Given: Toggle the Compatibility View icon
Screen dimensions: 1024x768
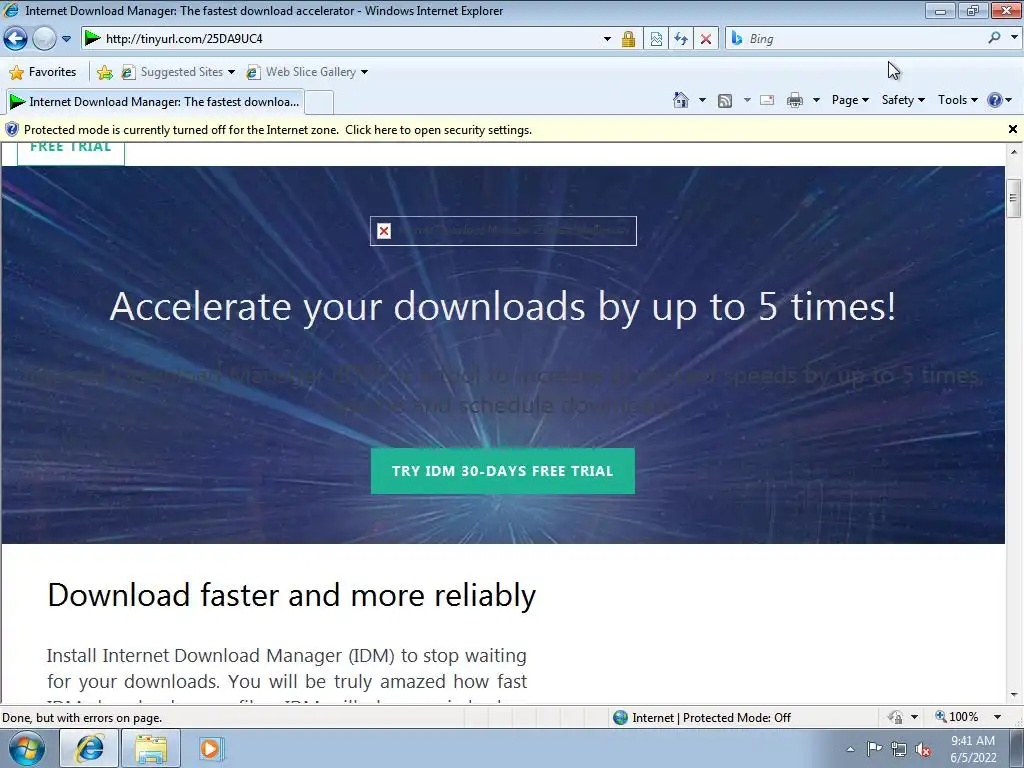Looking at the screenshot, I should [x=656, y=39].
